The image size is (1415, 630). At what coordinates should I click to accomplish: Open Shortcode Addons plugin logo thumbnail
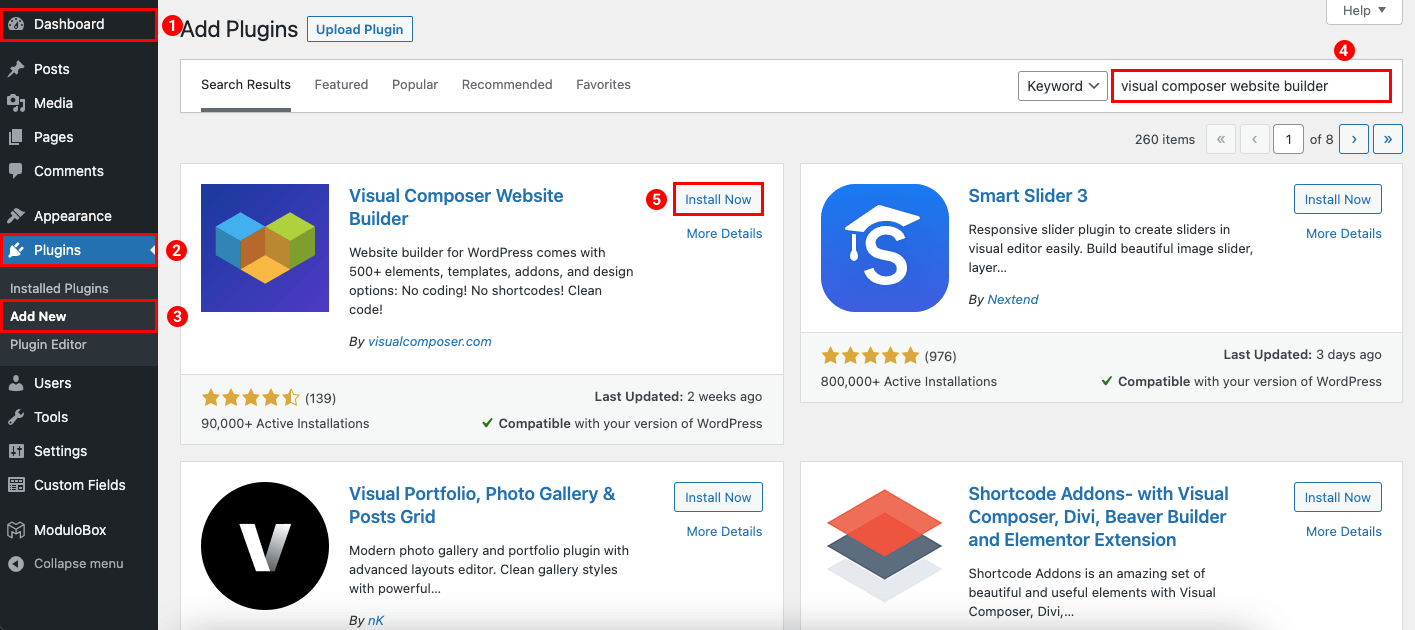click(885, 546)
